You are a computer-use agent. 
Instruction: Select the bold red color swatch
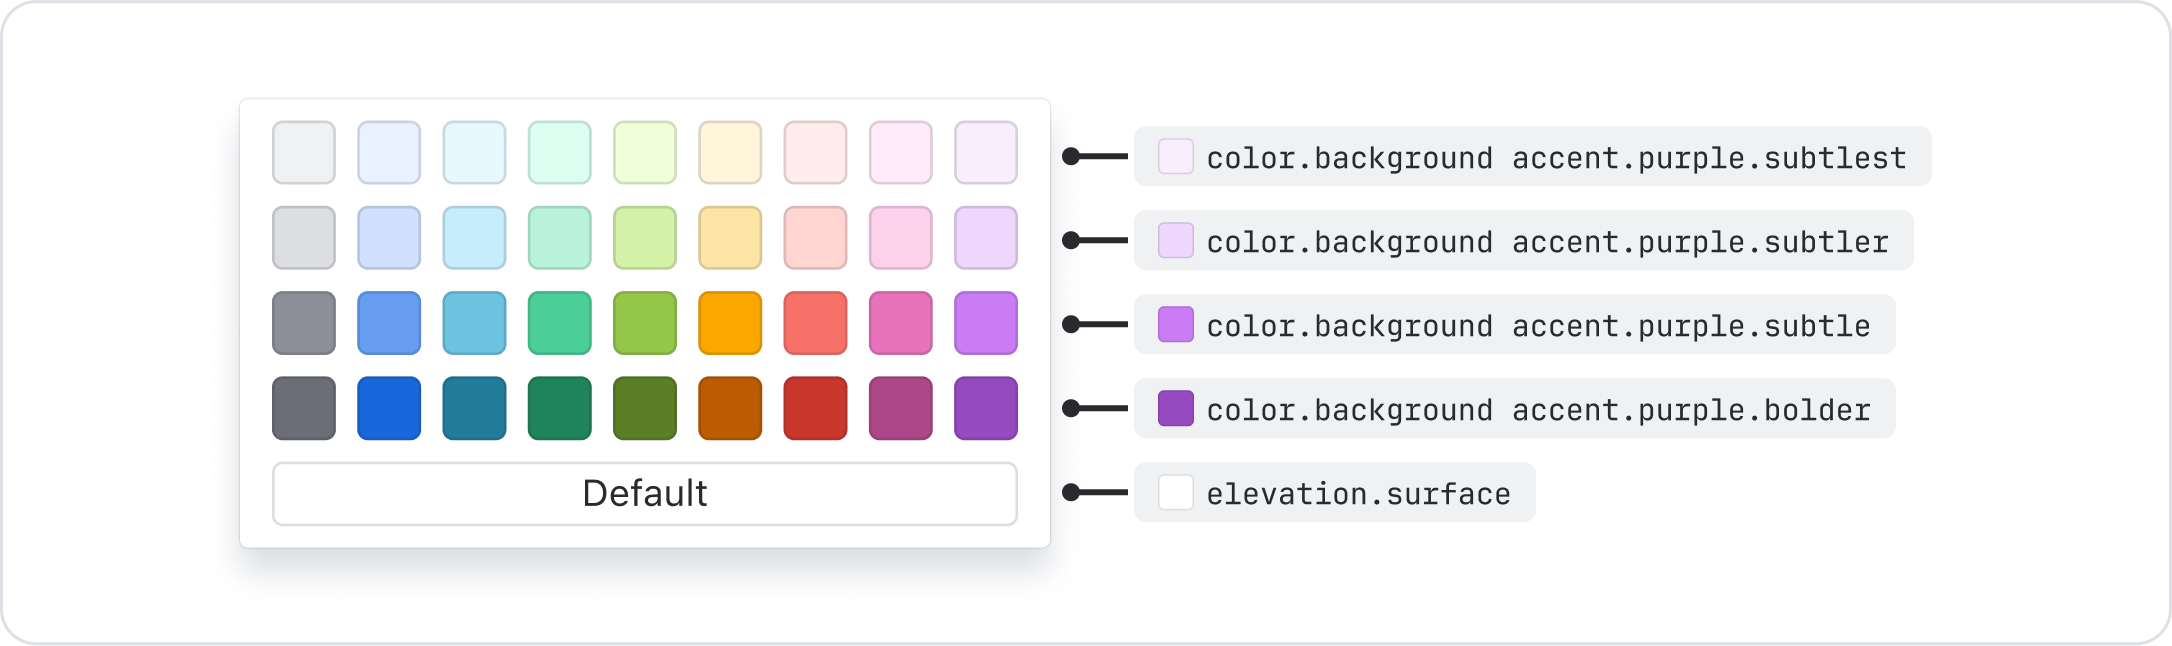[x=815, y=408]
